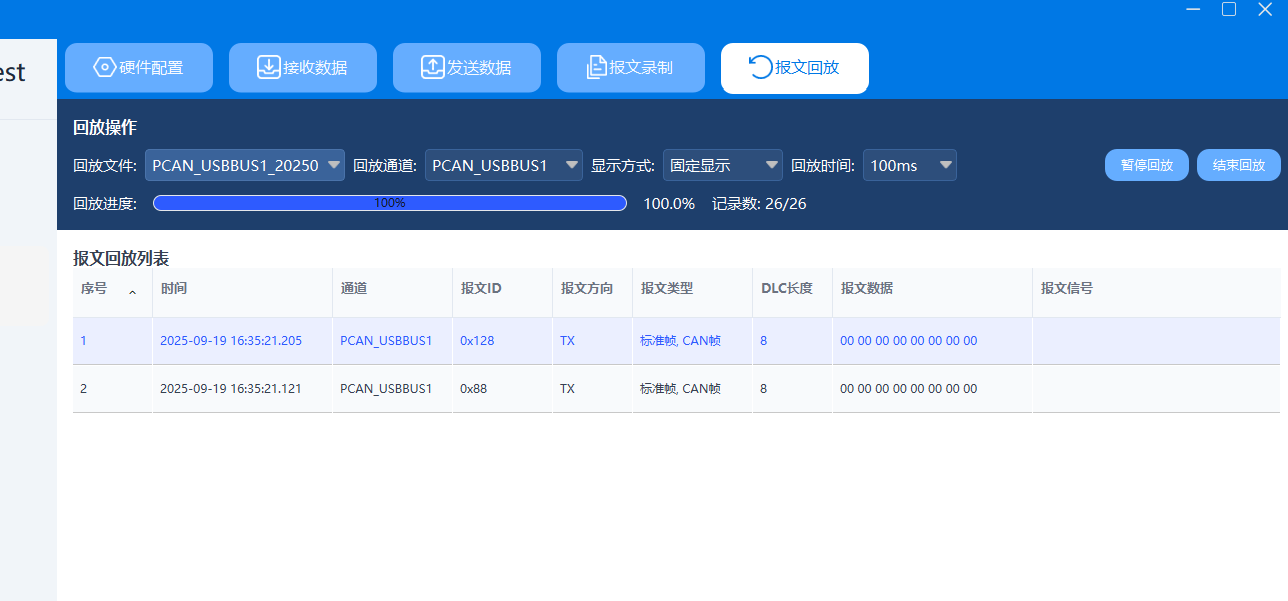Click the 报文ID column header
The width and height of the screenshot is (1288, 601).
click(480, 289)
